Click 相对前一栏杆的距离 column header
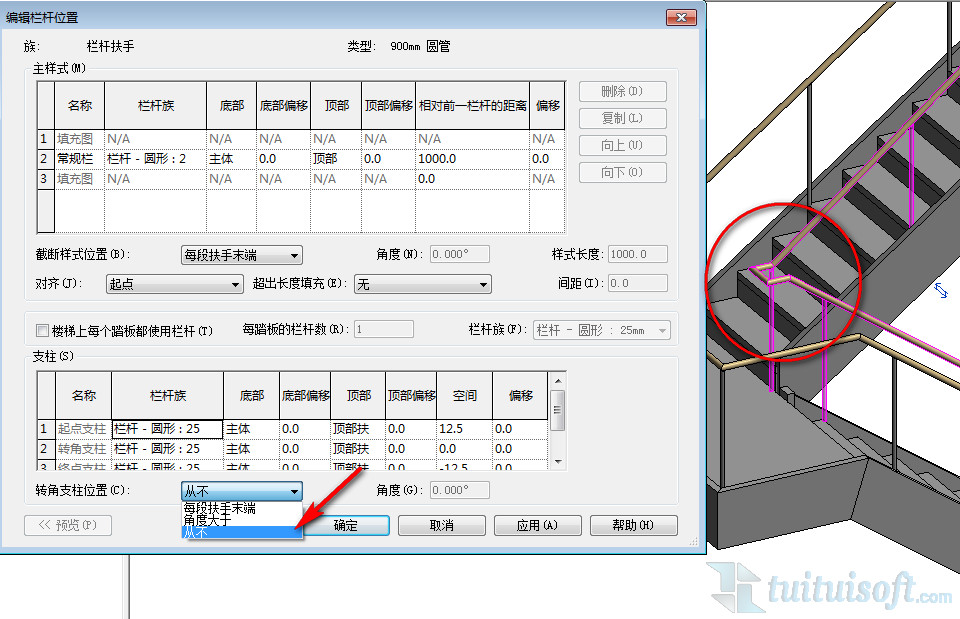The image size is (960, 619). click(x=472, y=106)
